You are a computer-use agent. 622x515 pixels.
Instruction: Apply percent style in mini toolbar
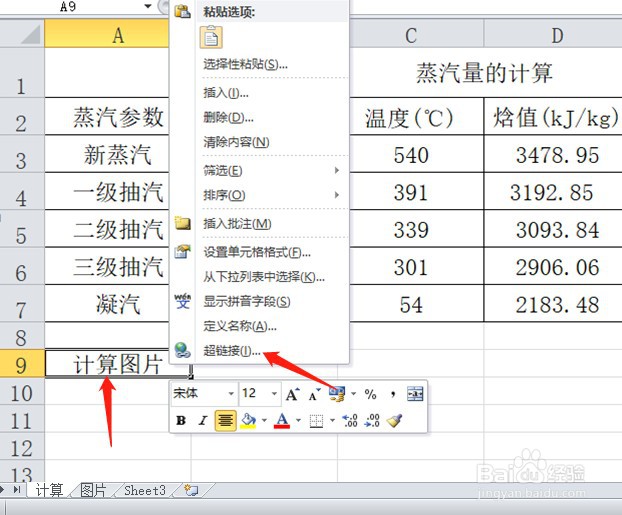(371, 394)
